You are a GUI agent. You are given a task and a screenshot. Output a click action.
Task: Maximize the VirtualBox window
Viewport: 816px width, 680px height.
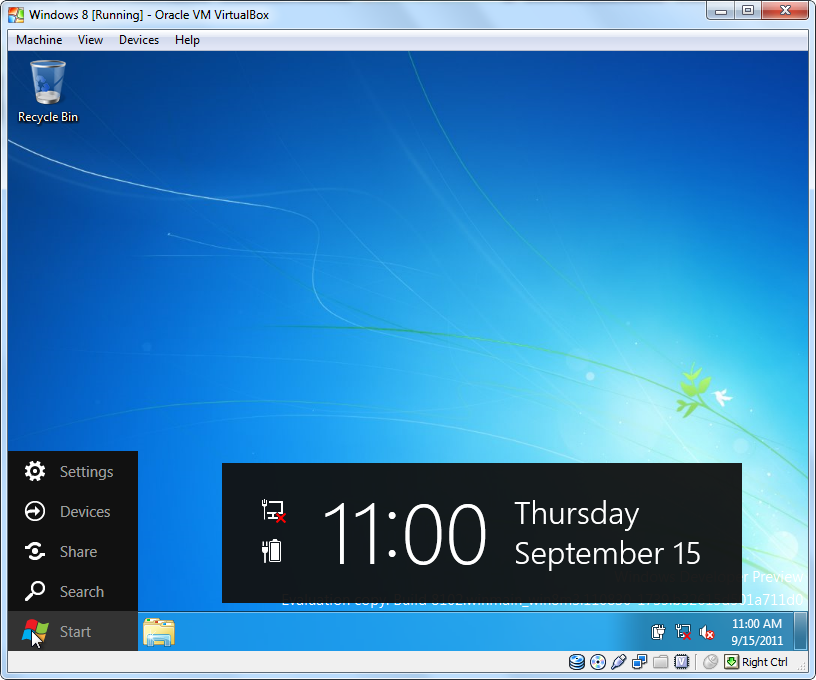coord(748,11)
